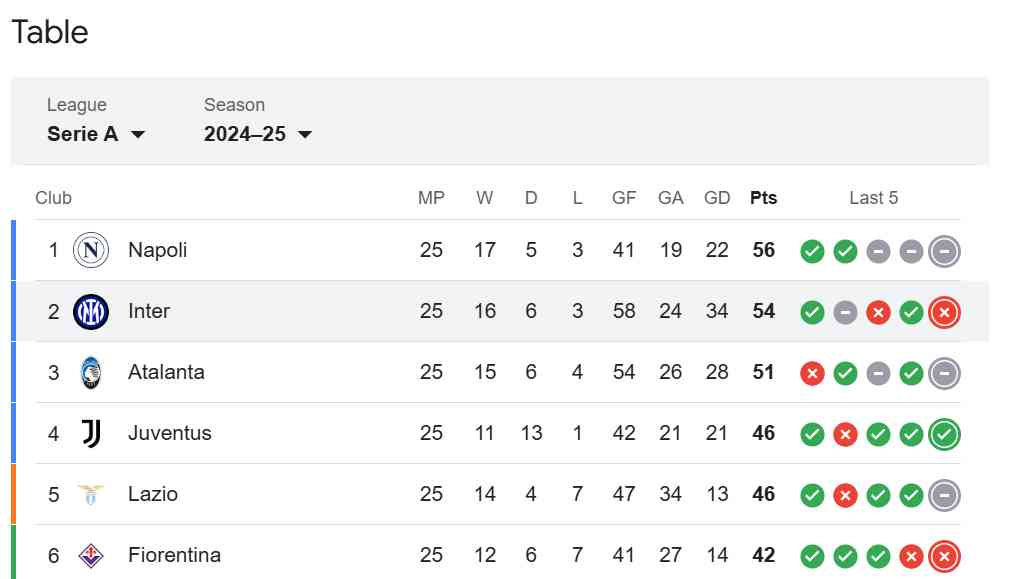Screen dimensions: 1010x579
Task: Click the dropdown arrow next to Serie A
Action: click(x=137, y=135)
